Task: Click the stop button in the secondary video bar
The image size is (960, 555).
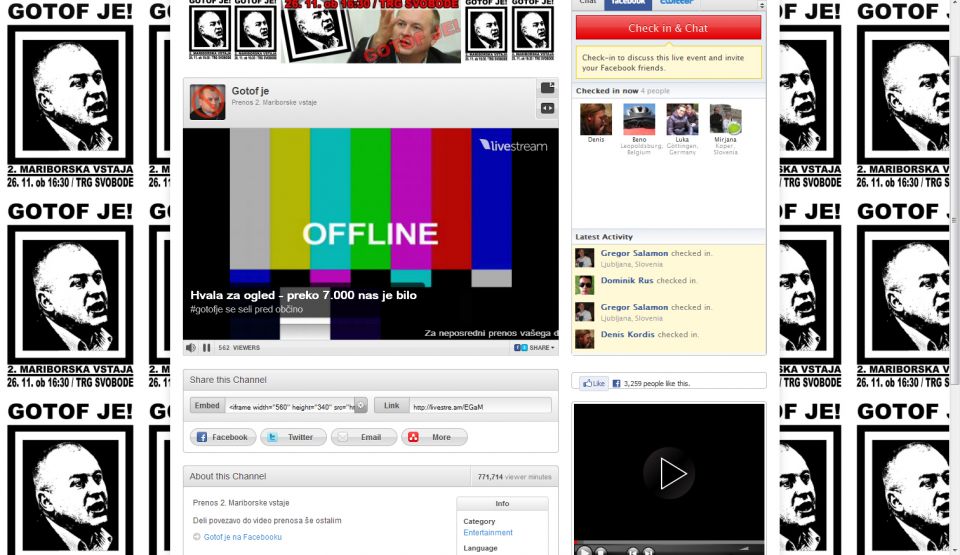Action: (x=601, y=551)
